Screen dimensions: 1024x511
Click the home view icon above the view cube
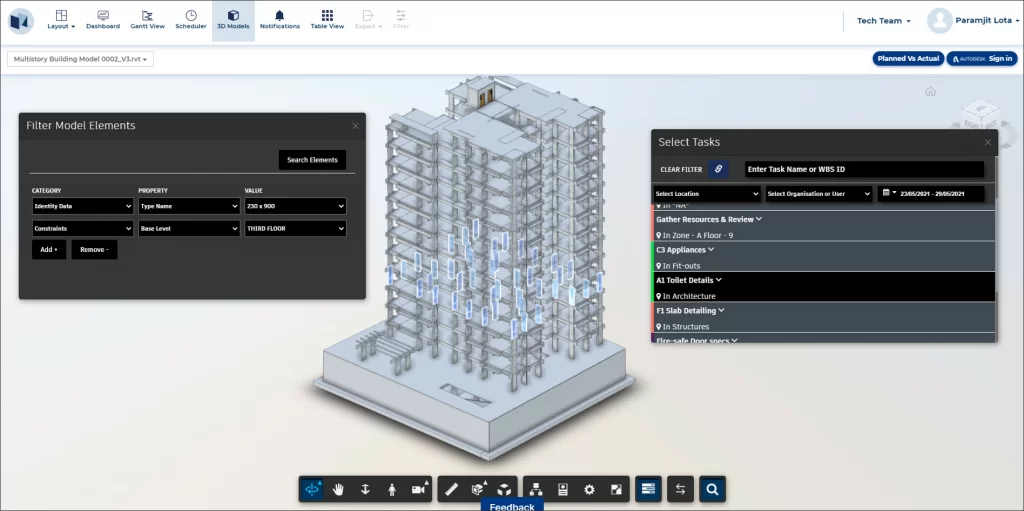coord(930,91)
